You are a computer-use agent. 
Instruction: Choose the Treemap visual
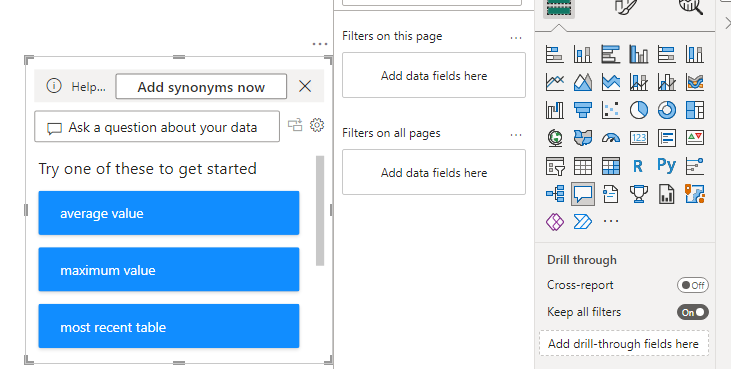click(x=695, y=110)
